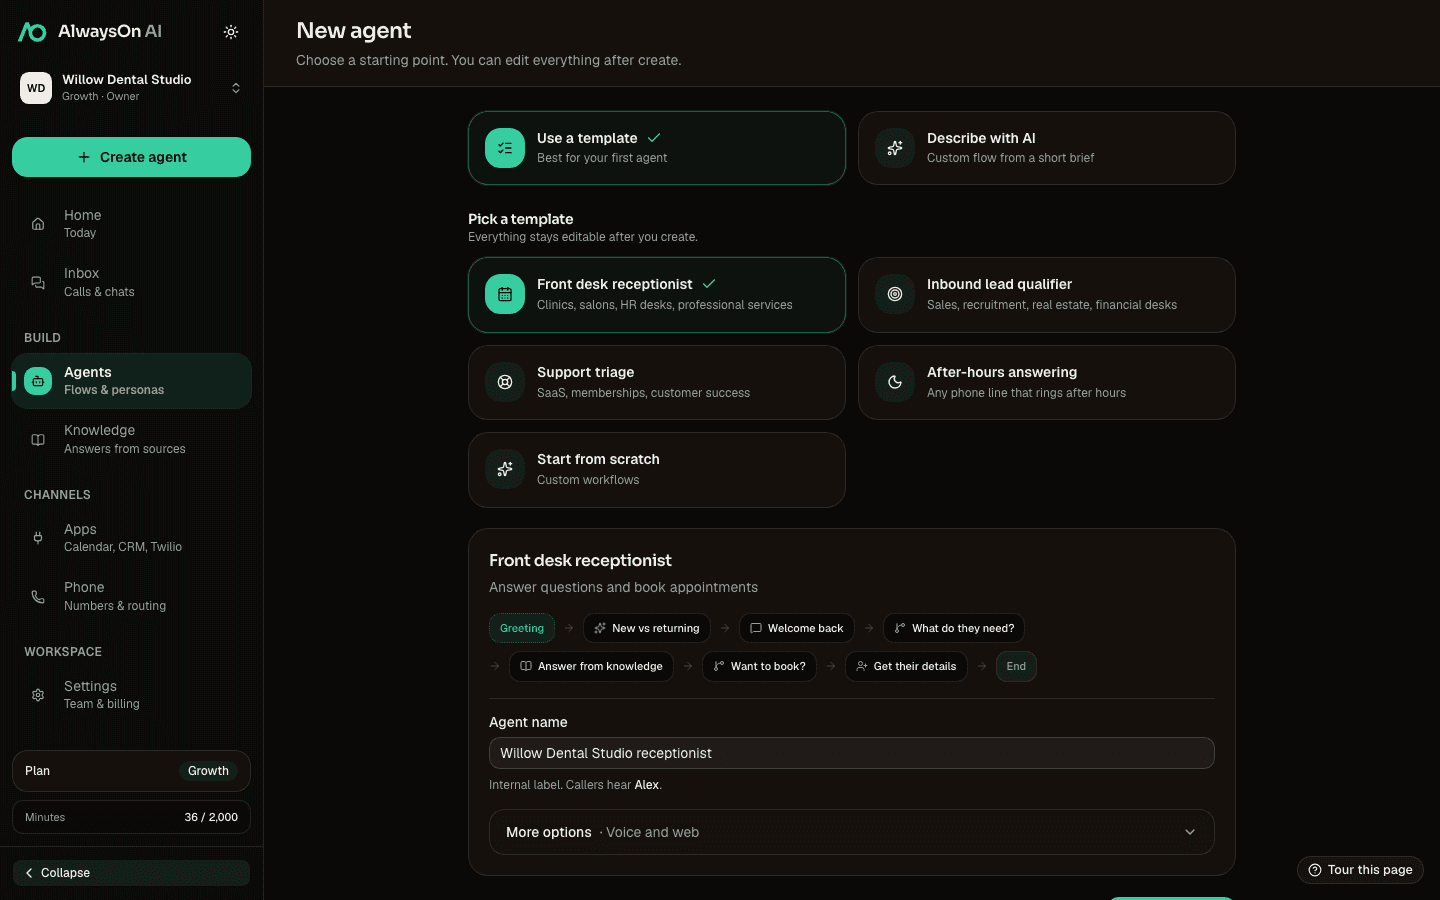Image resolution: width=1440 pixels, height=900 pixels.
Task: Open Apps channel integrations
Action: click(131, 538)
